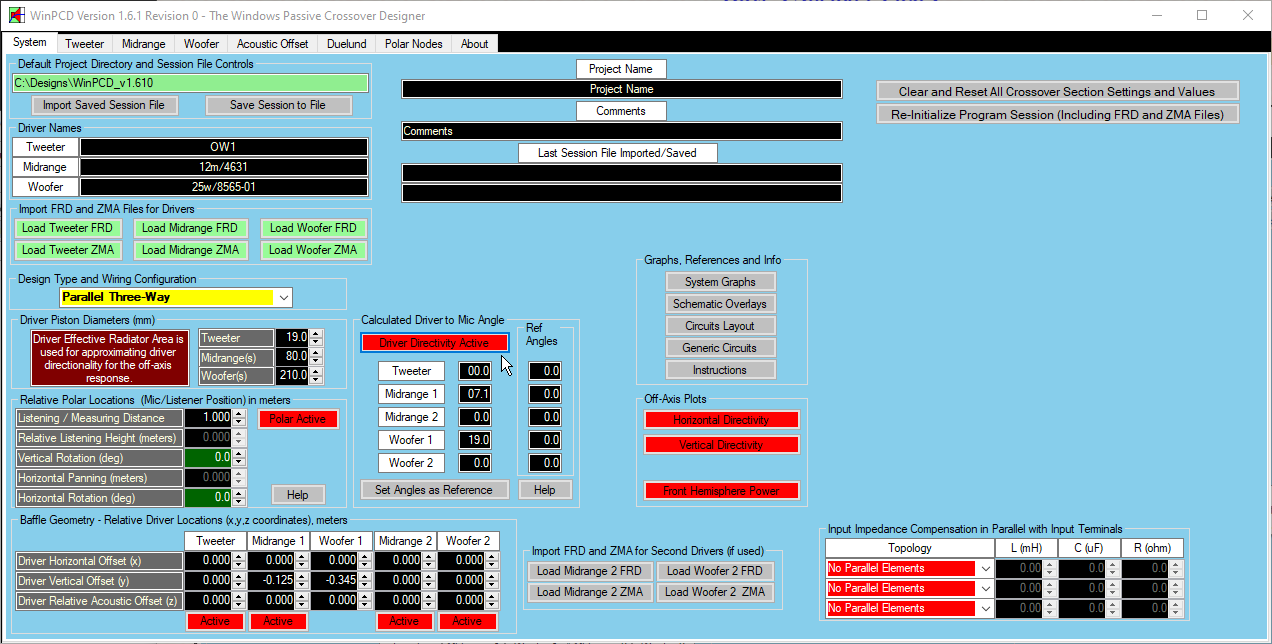Image resolution: width=1272 pixels, height=644 pixels.
Task: Switch to the Tweeter tab
Action: [x=84, y=44]
